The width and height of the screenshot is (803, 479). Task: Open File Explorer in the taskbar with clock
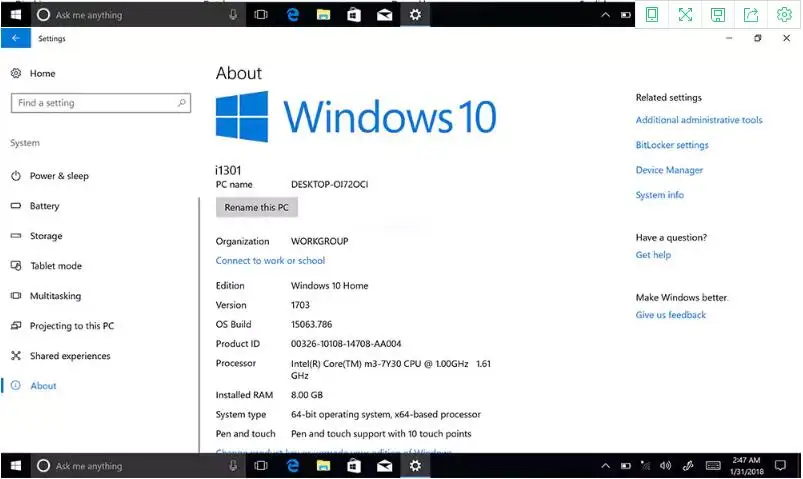tap(323, 465)
